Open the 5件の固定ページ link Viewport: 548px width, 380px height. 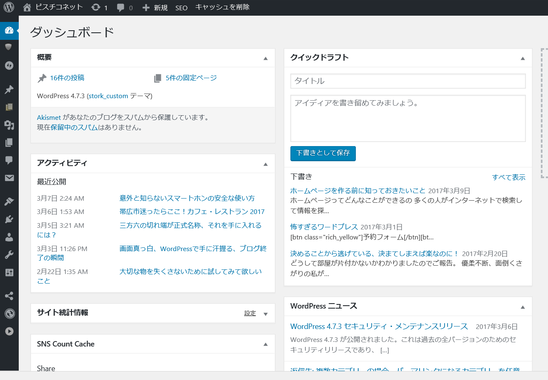pos(191,78)
